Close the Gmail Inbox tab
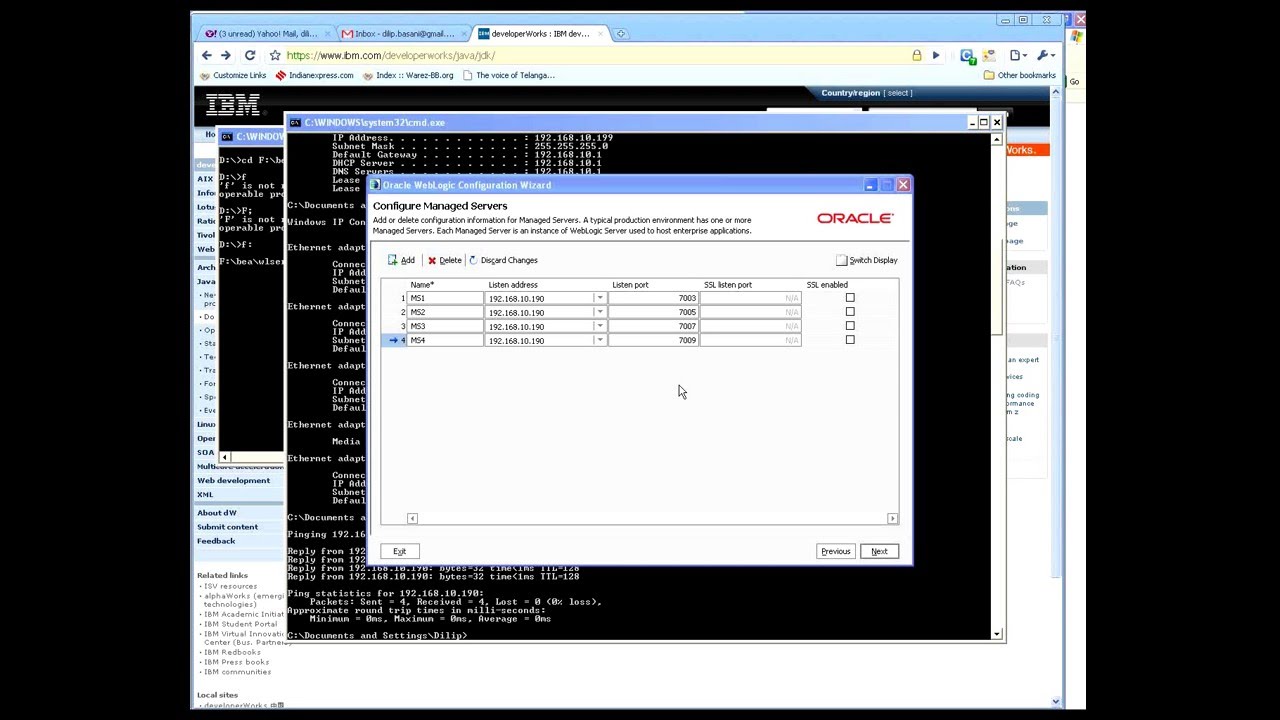The width and height of the screenshot is (1280, 720). coord(464,34)
